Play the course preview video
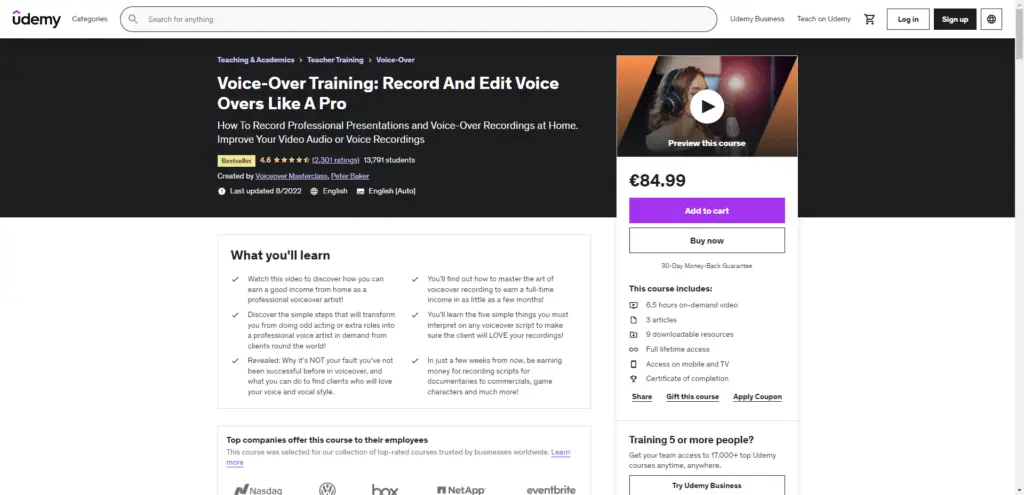 707,106
